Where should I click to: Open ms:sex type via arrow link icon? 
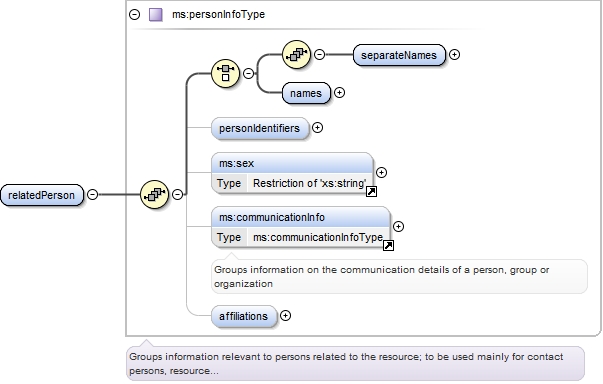click(371, 191)
